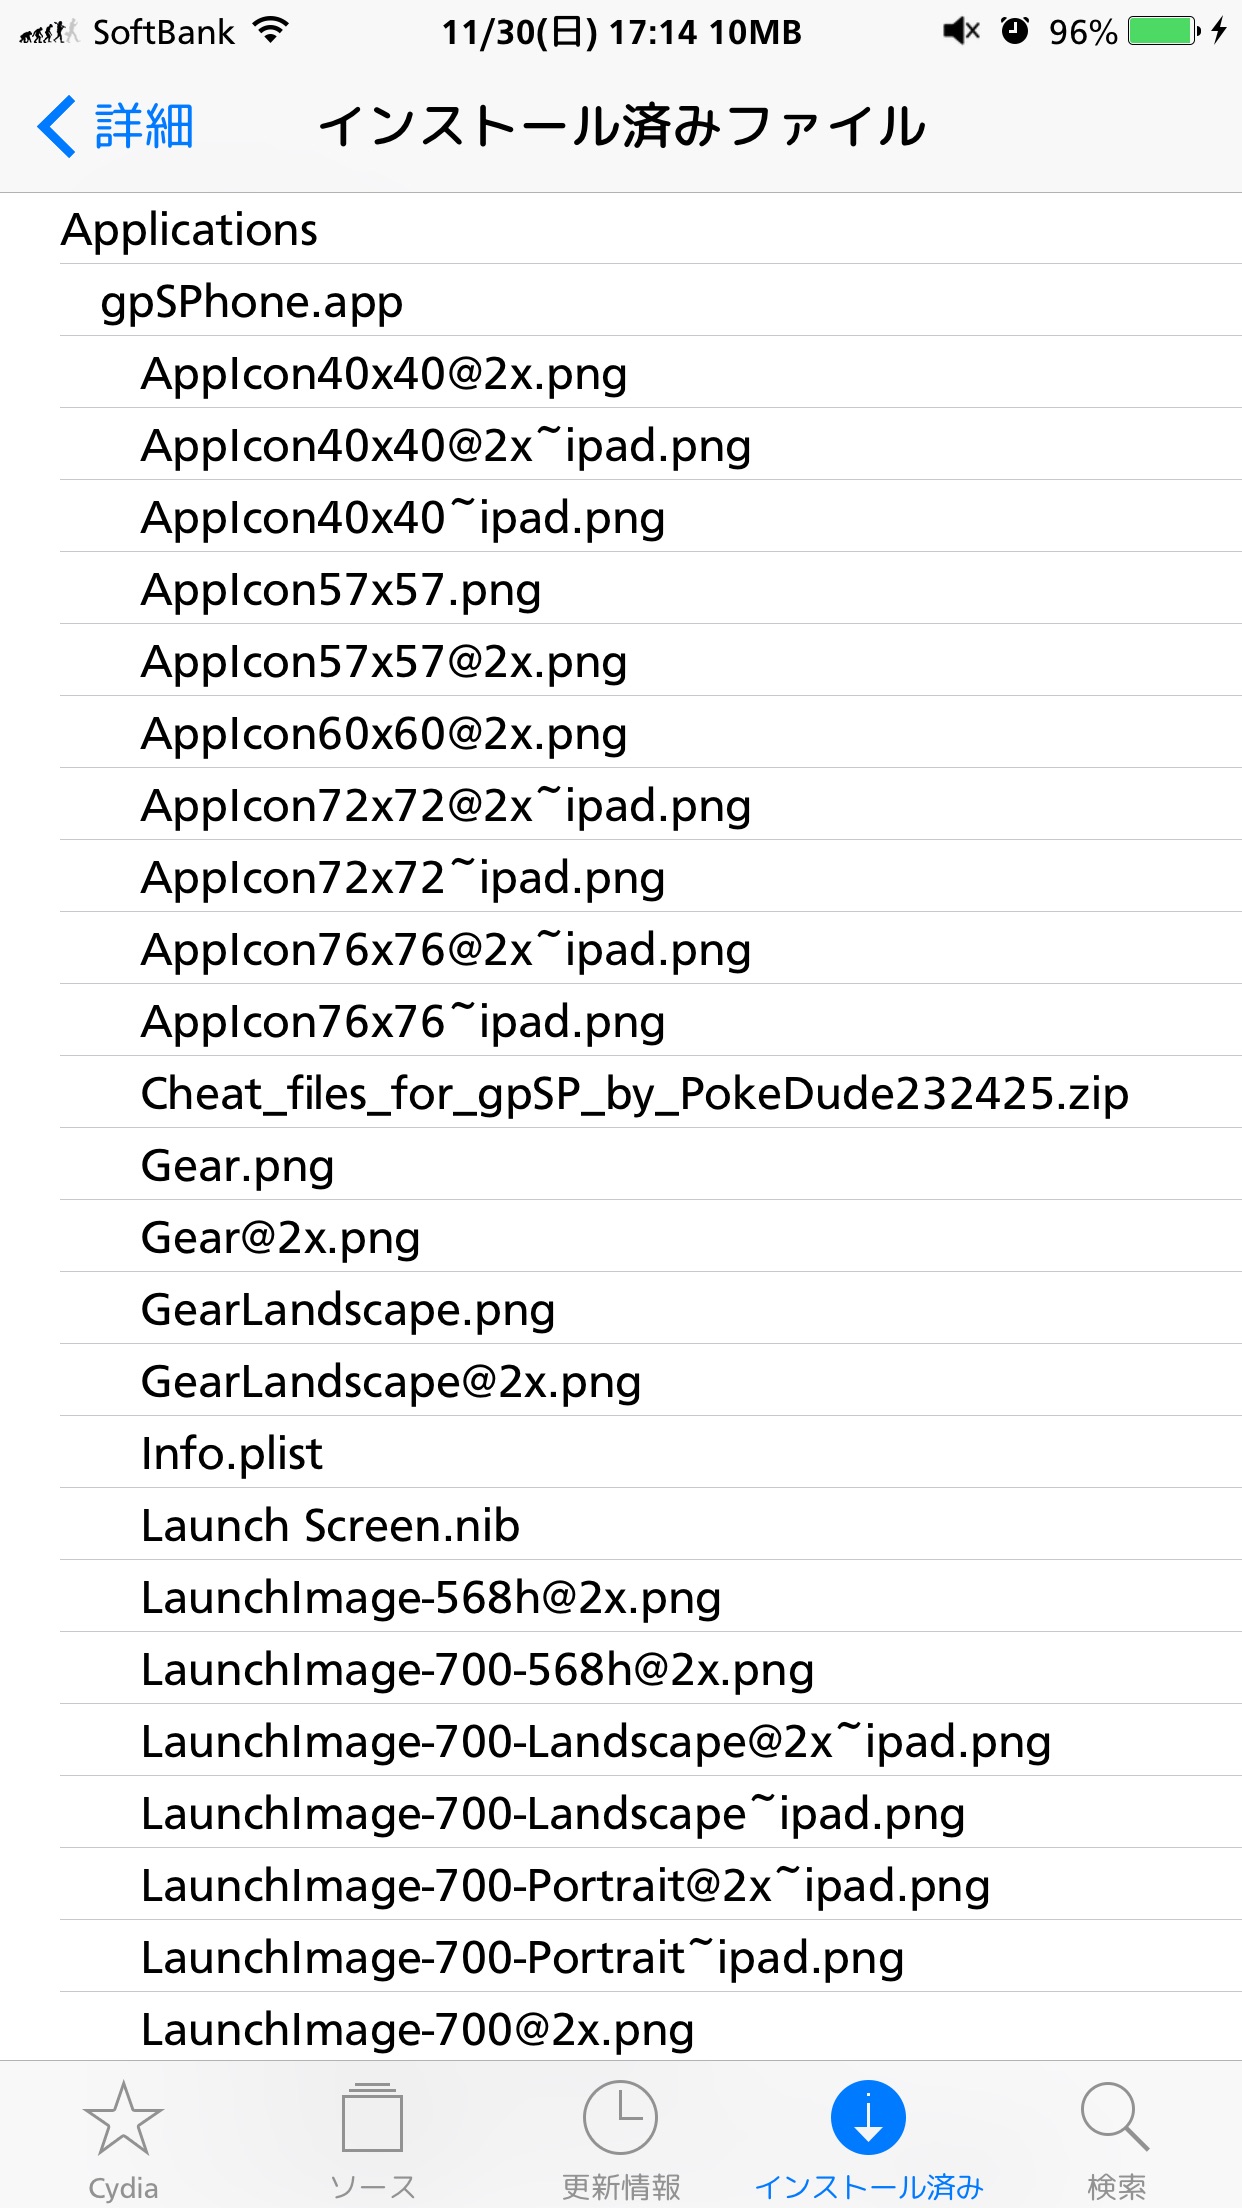Screen dimensions: 1242x2208
Task: Open the ソース sources tab icon
Action: (x=372, y=2118)
